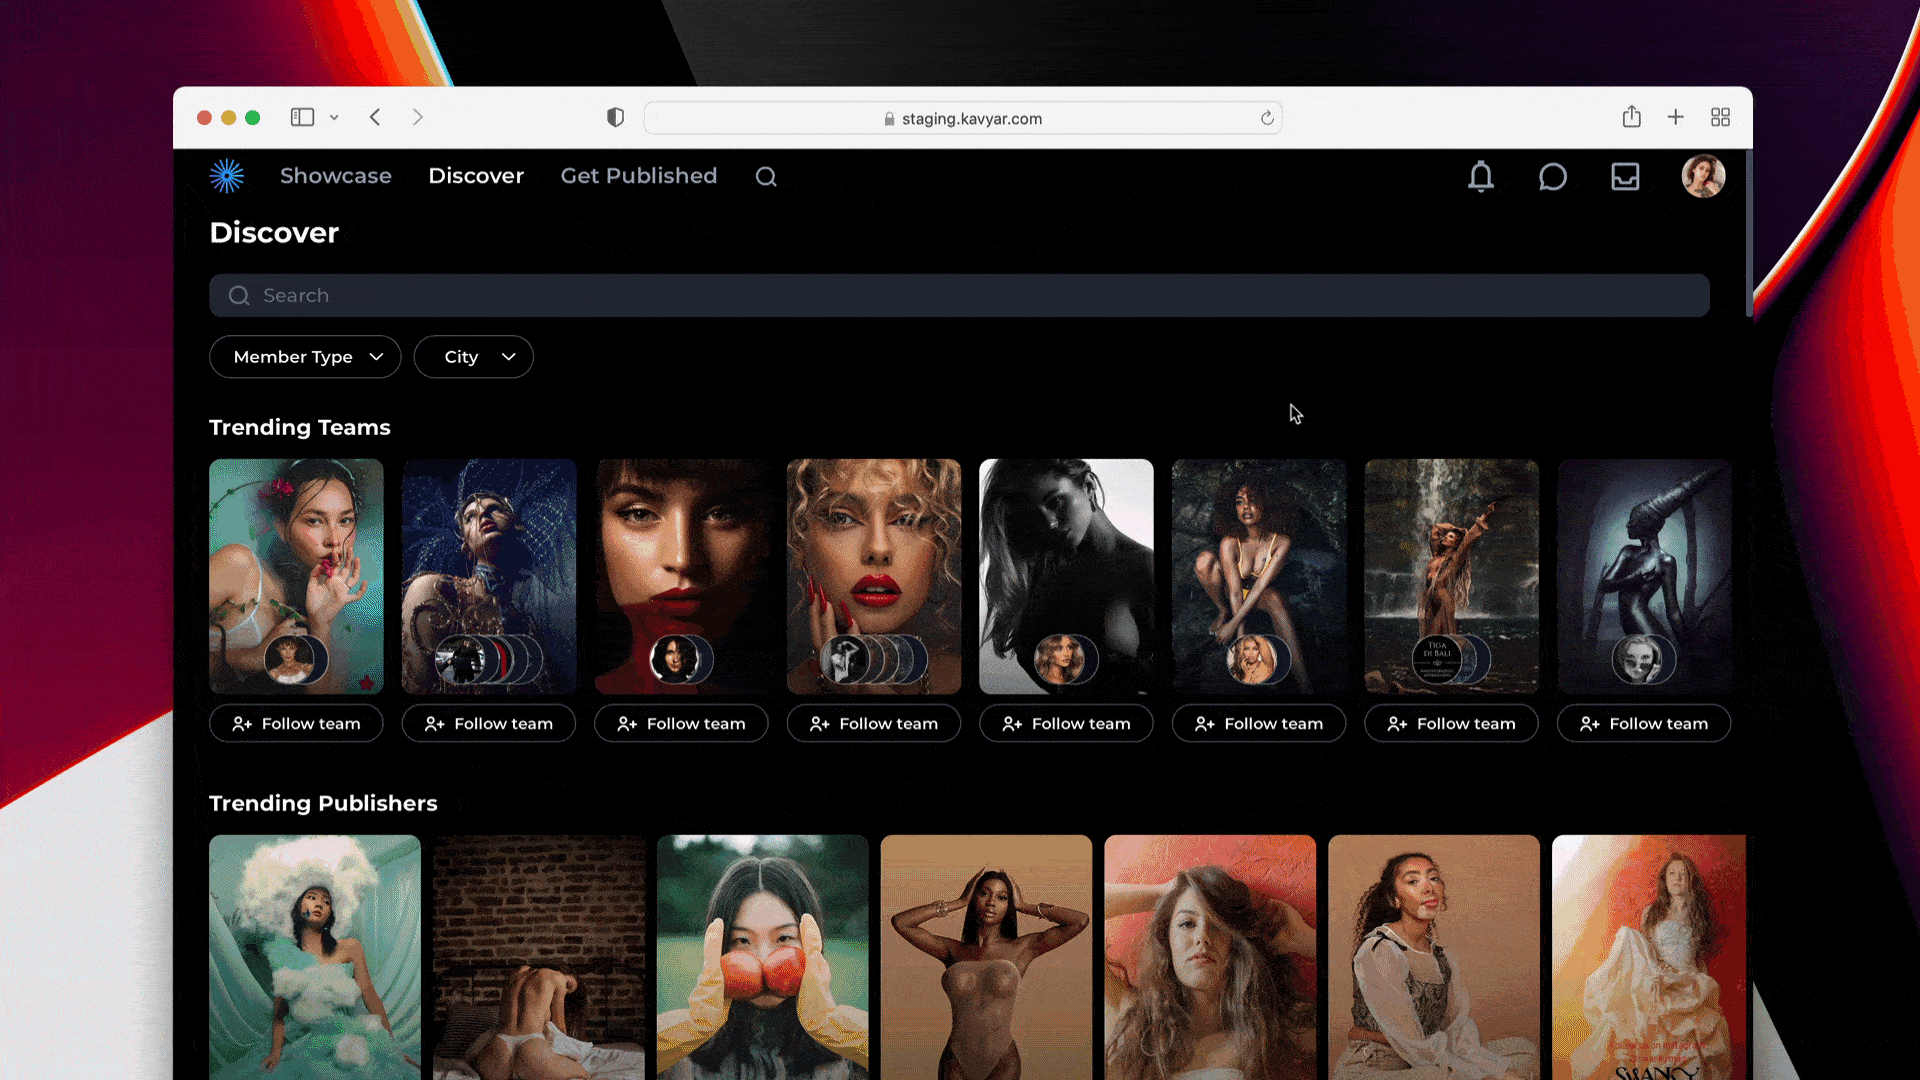Open the publisher card with apples held to face
Screen dimensions: 1920x1080
point(763,957)
